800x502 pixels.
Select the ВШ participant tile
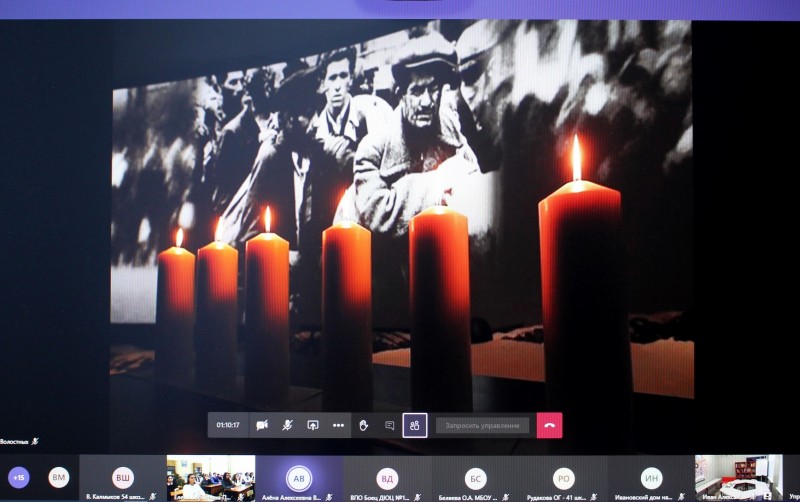click(x=122, y=478)
